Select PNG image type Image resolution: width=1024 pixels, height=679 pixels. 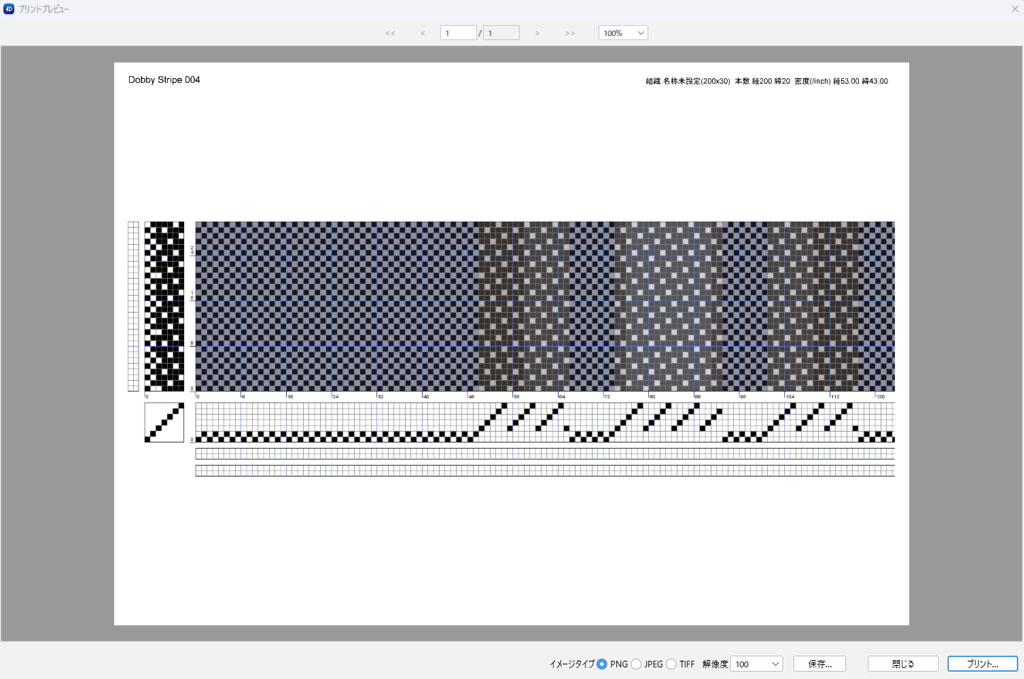pyautogui.click(x=602, y=664)
